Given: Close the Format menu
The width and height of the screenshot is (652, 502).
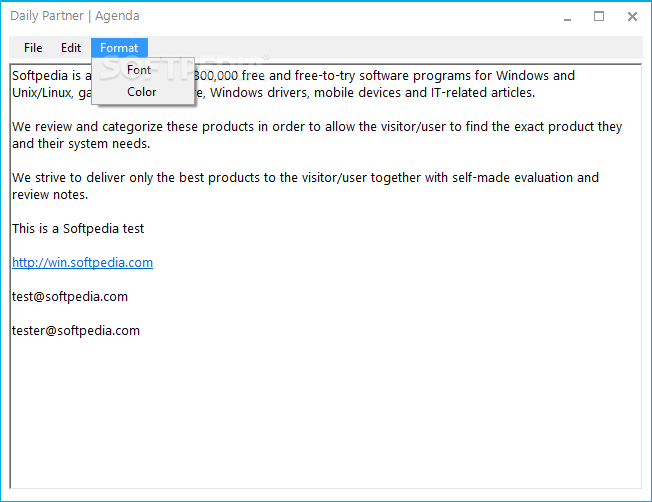Looking at the screenshot, I should point(119,48).
